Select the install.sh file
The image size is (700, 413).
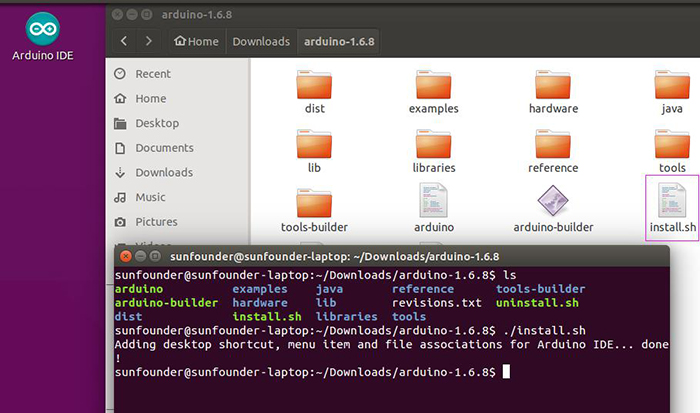672,208
